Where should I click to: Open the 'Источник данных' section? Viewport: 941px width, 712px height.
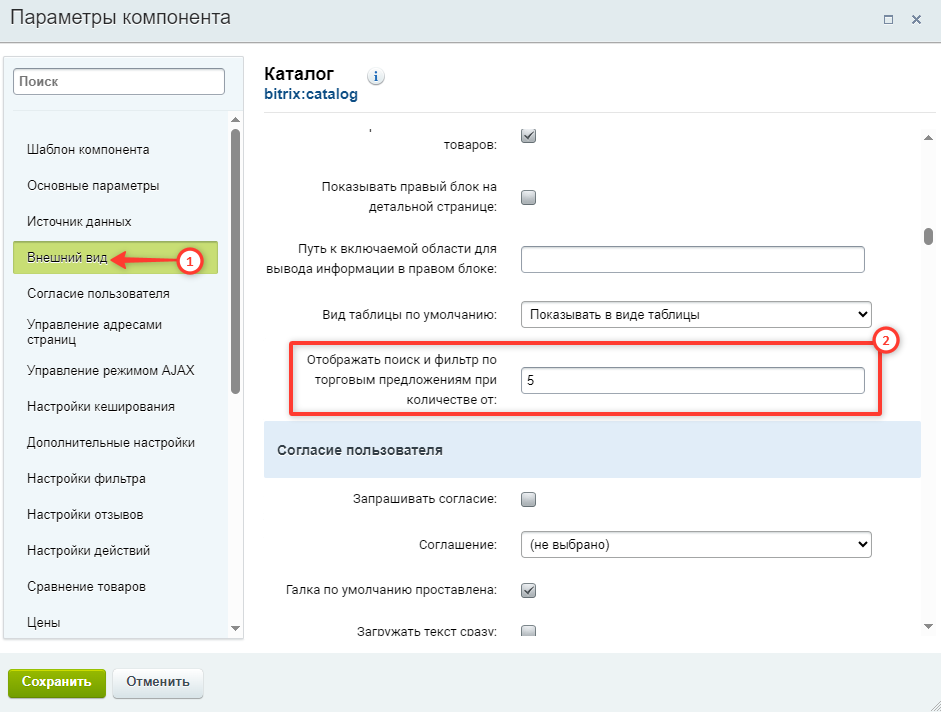pyautogui.click(x=79, y=222)
